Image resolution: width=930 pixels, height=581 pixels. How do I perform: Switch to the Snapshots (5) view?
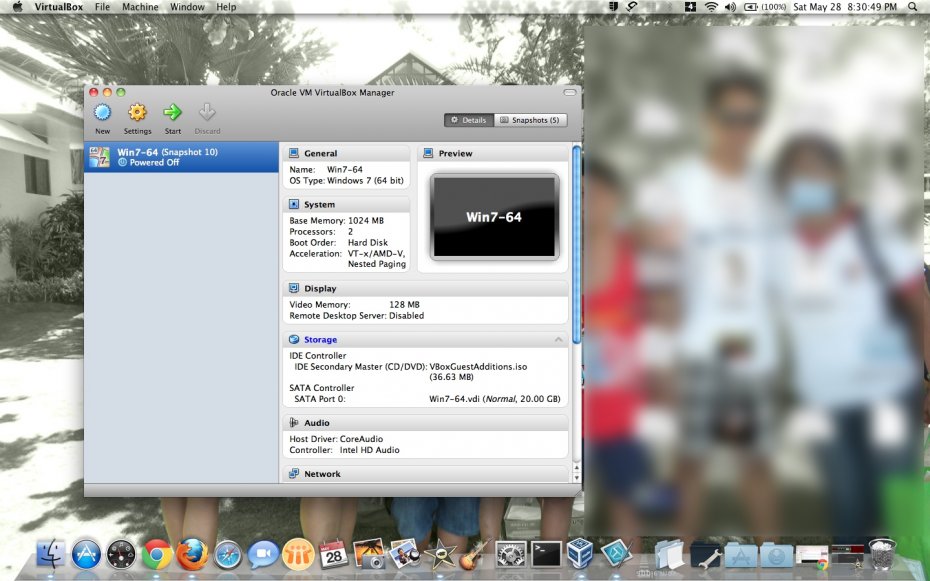tap(530, 120)
